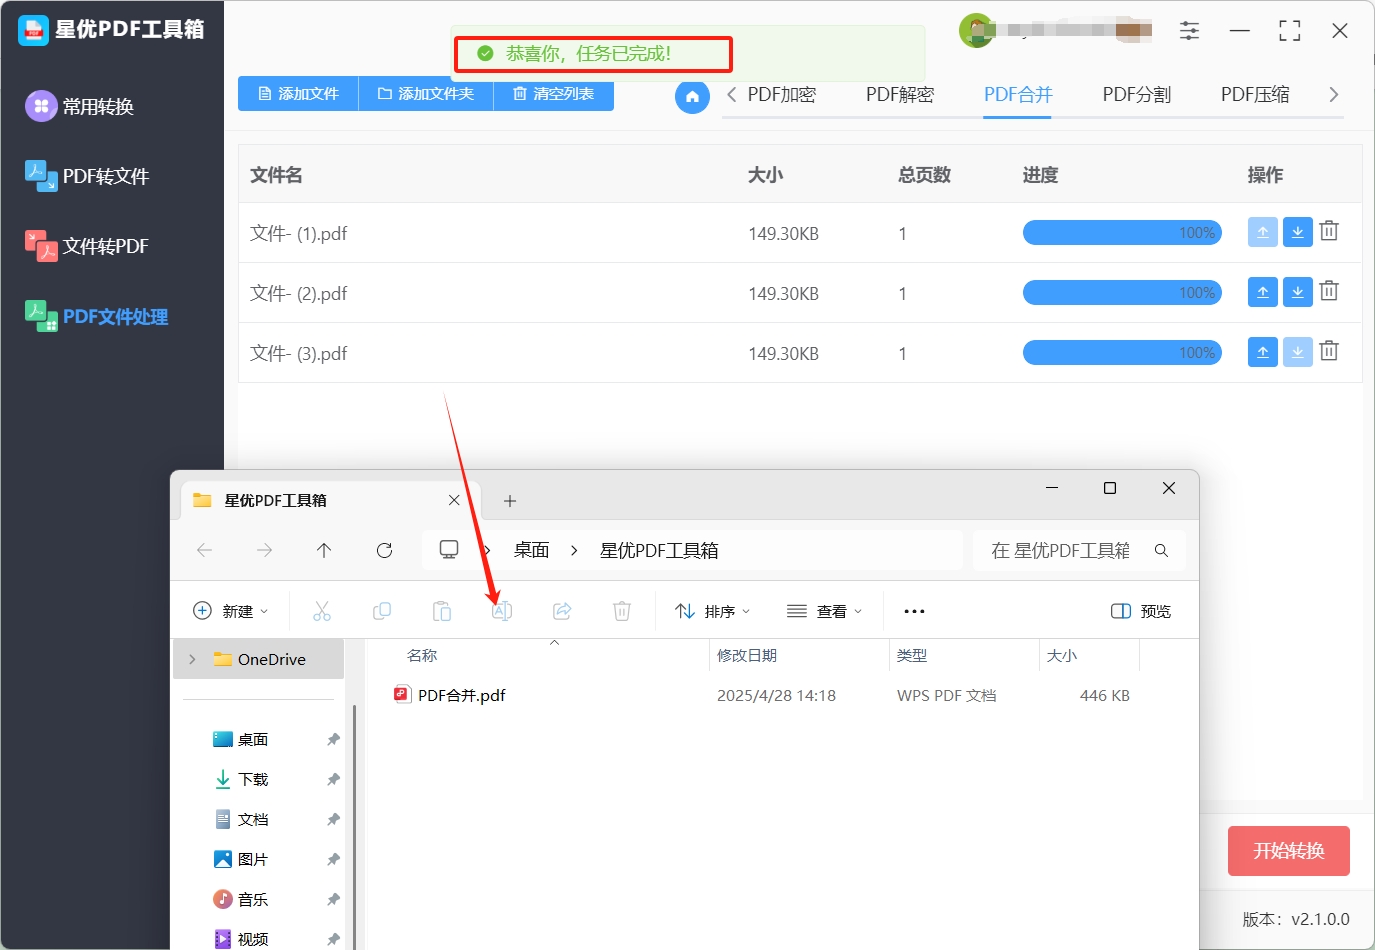Start conversion with 开始转换 button
This screenshot has height=950, width=1375.
point(1289,851)
